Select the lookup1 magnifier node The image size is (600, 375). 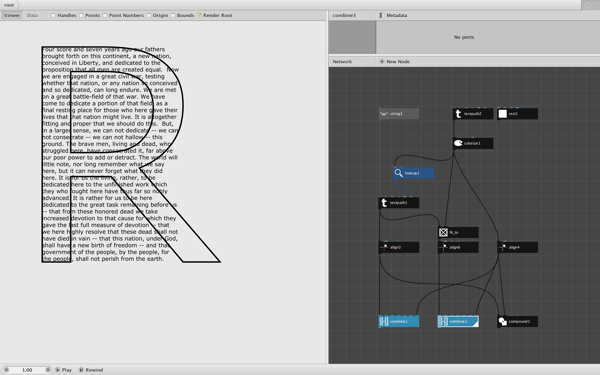pos(414,173)
